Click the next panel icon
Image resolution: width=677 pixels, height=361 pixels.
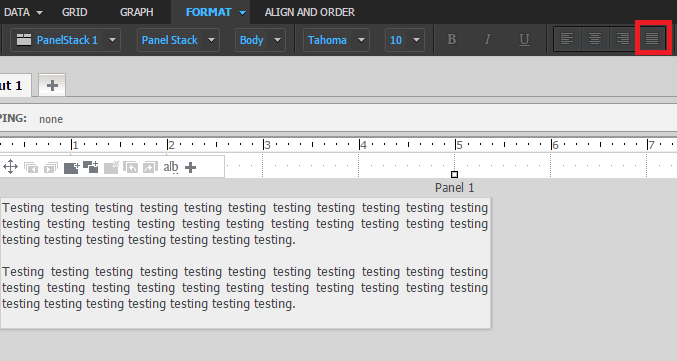[51, 167]
